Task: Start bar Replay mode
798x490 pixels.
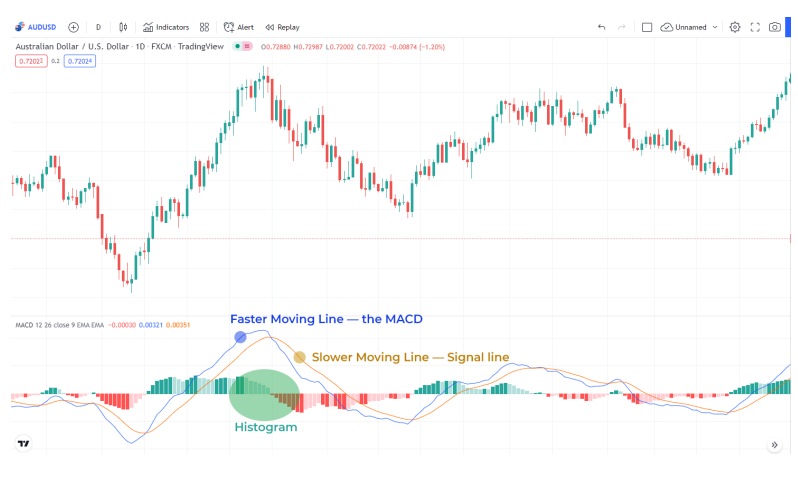Action: [x=282, y=27]
